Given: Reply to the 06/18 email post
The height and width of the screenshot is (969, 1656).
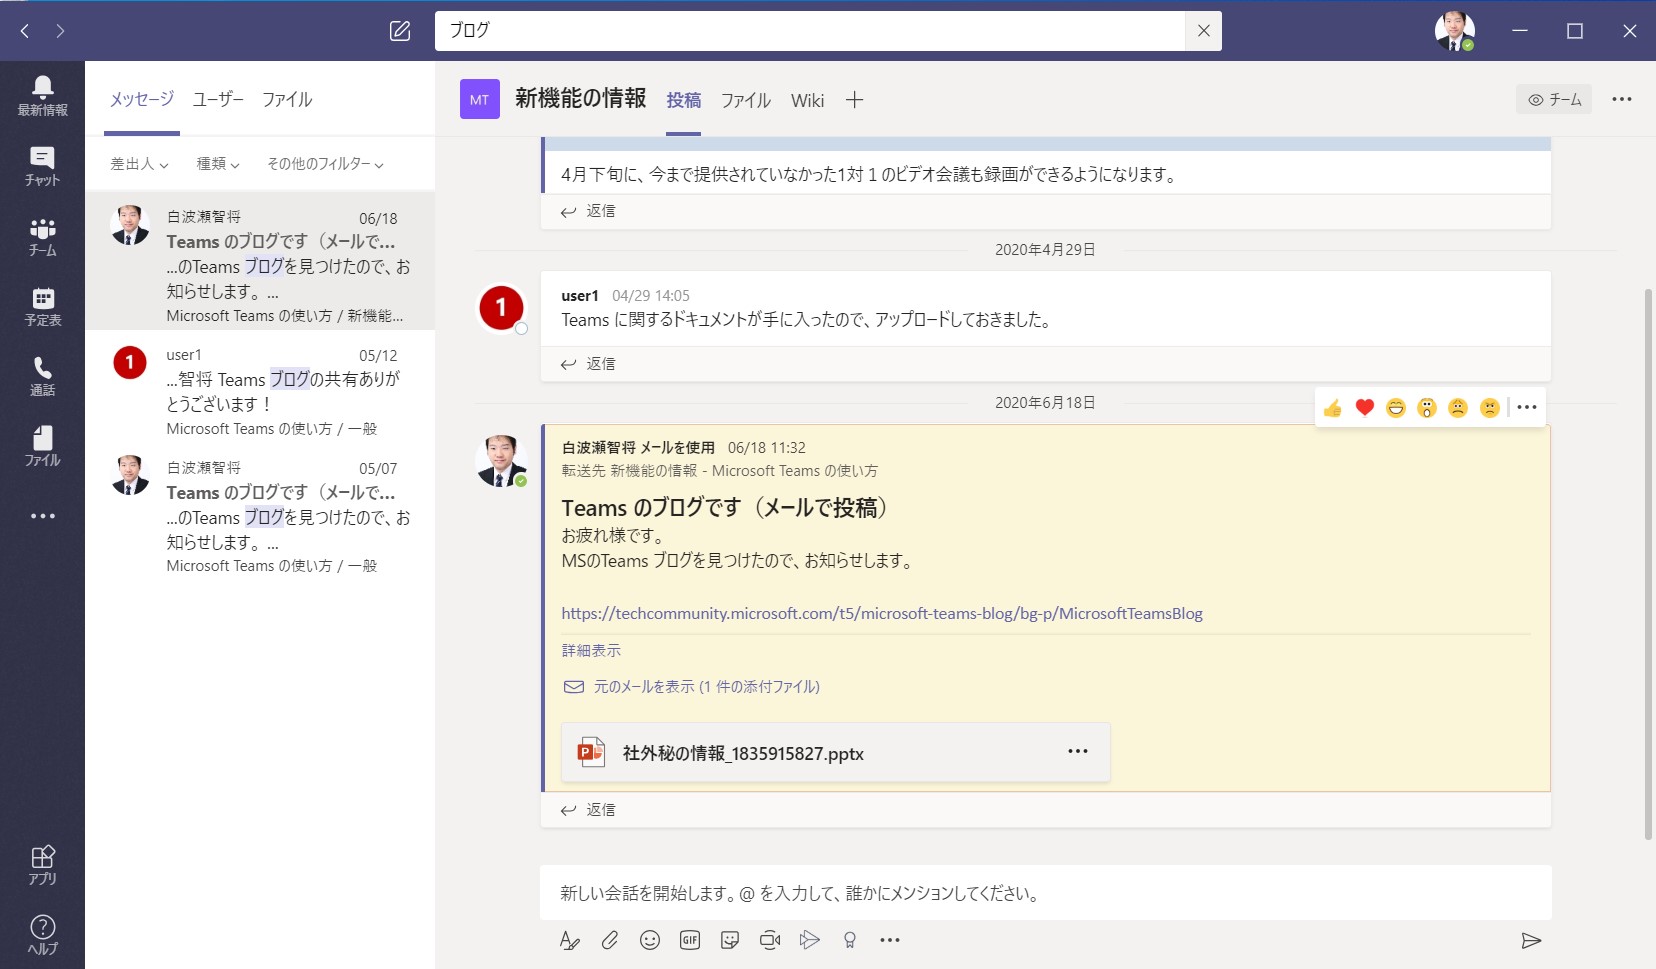Looking at the screenshot, I should coord(588,810).
